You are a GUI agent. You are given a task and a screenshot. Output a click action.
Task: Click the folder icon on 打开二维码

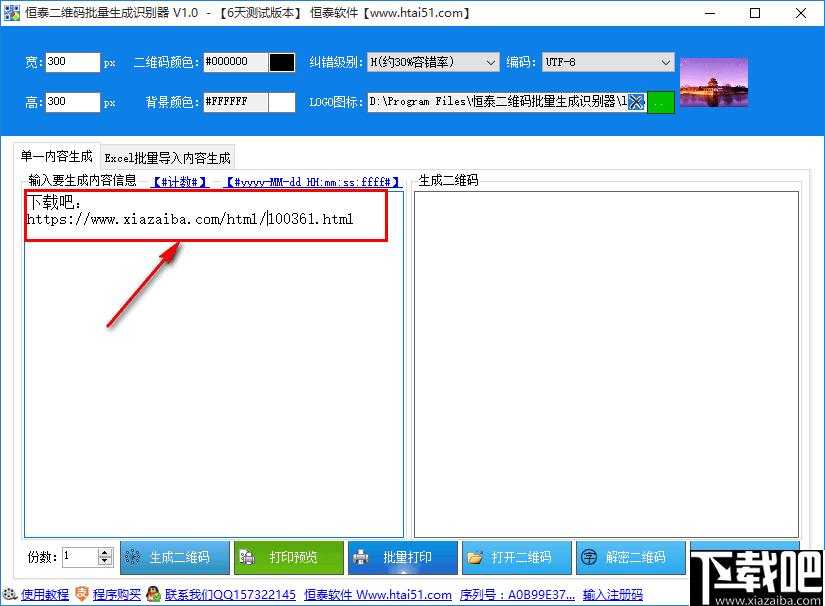[475, 557]
